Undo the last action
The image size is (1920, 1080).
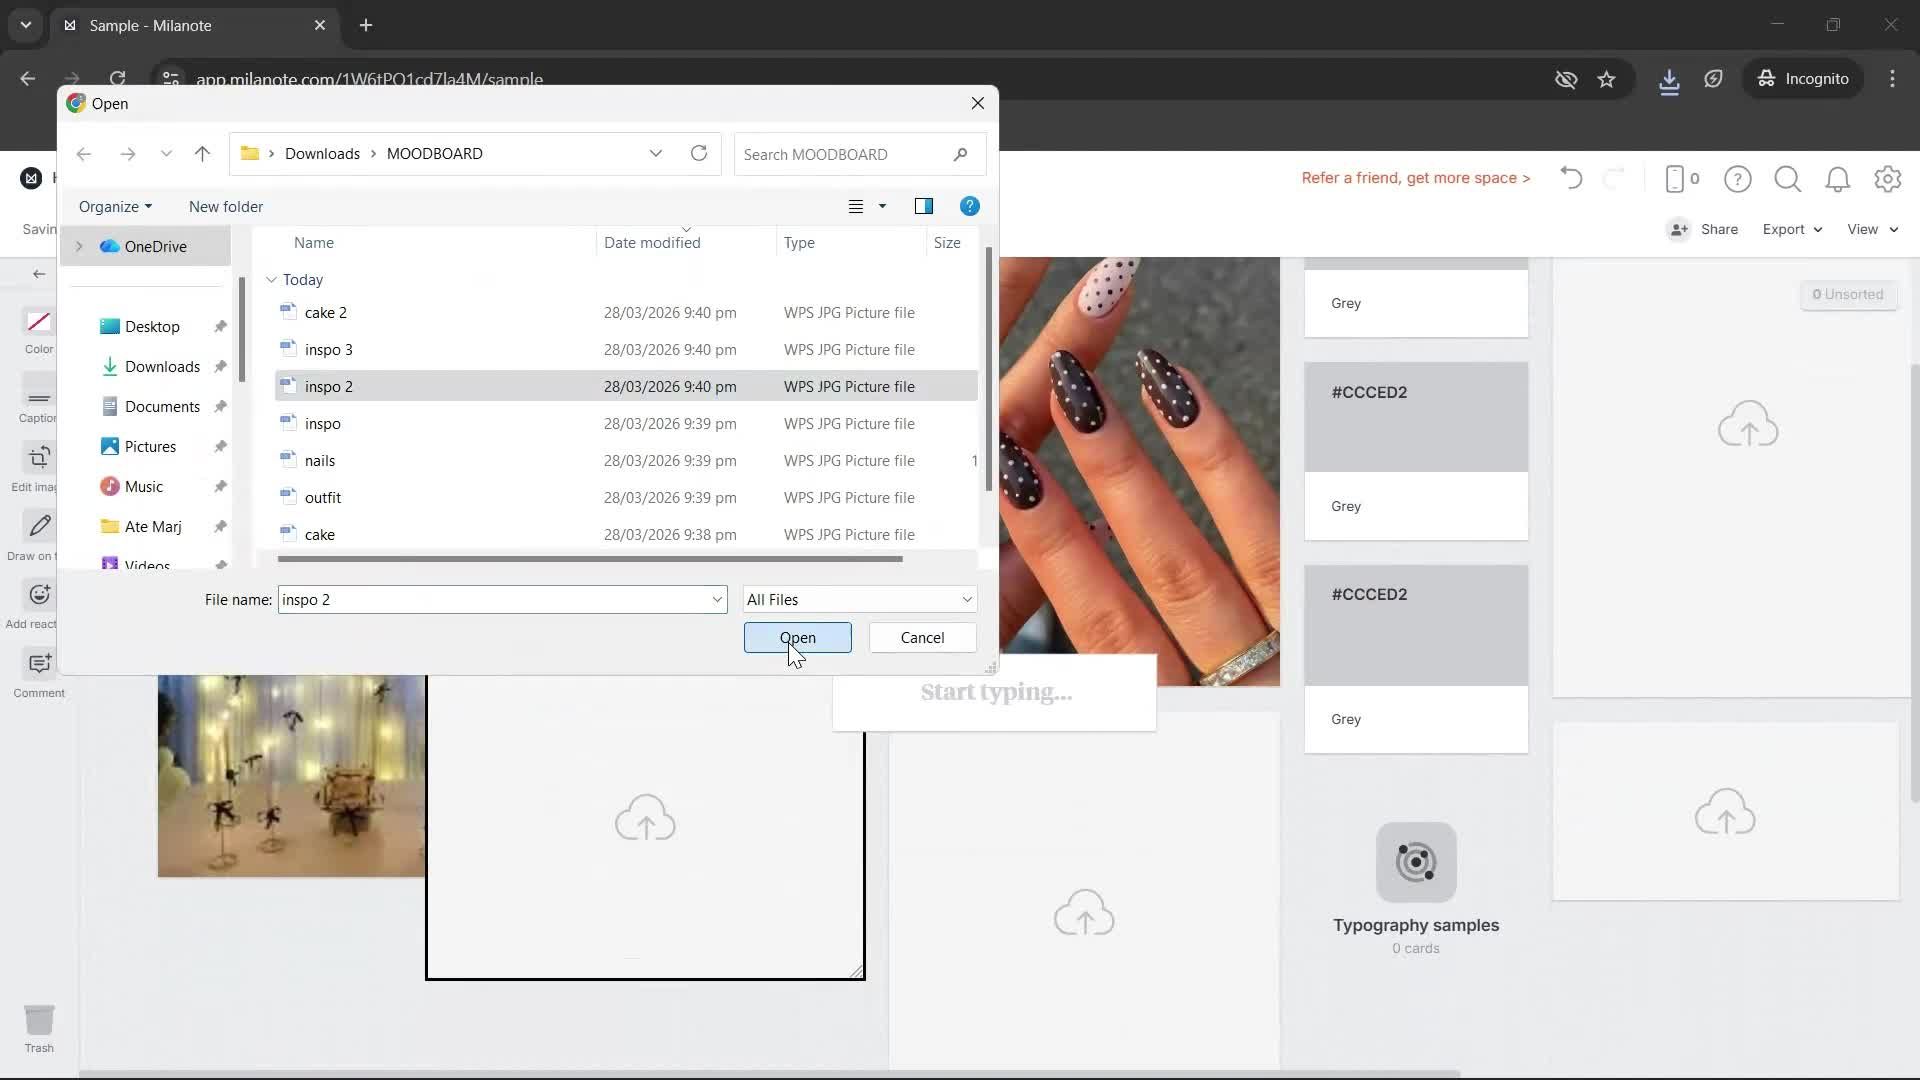coord(1570,178)
